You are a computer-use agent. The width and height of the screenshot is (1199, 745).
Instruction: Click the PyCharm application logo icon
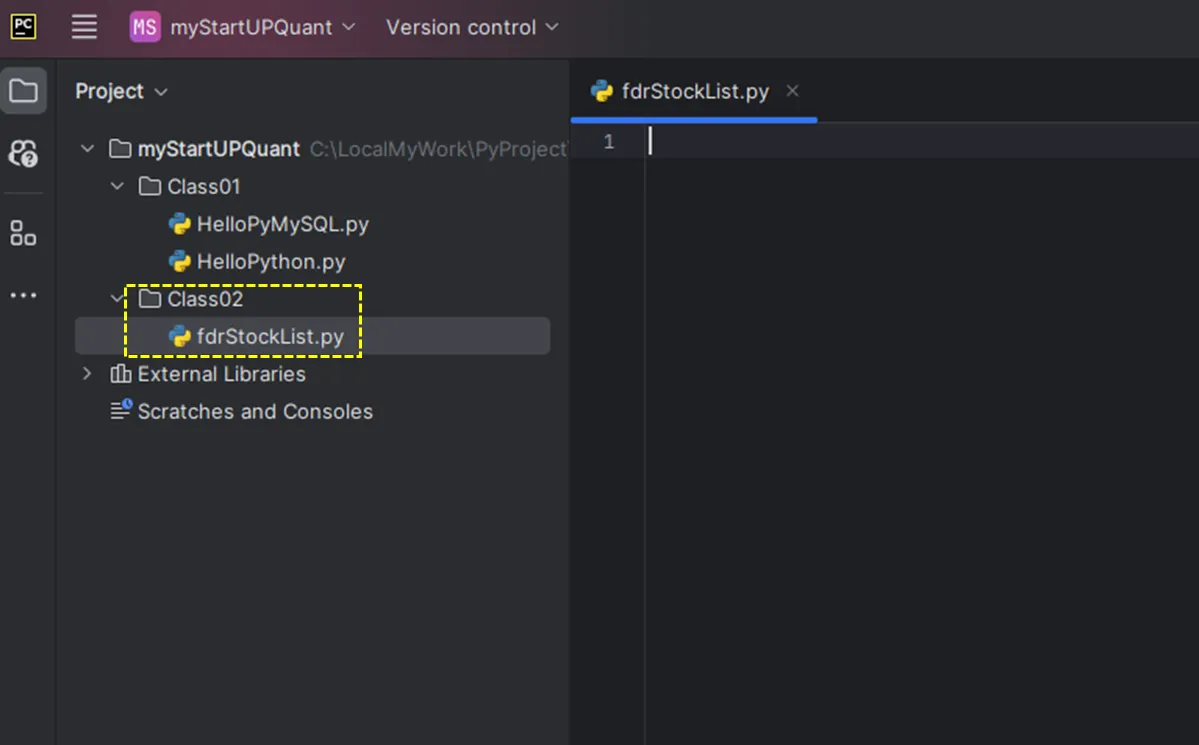(23, 27)
